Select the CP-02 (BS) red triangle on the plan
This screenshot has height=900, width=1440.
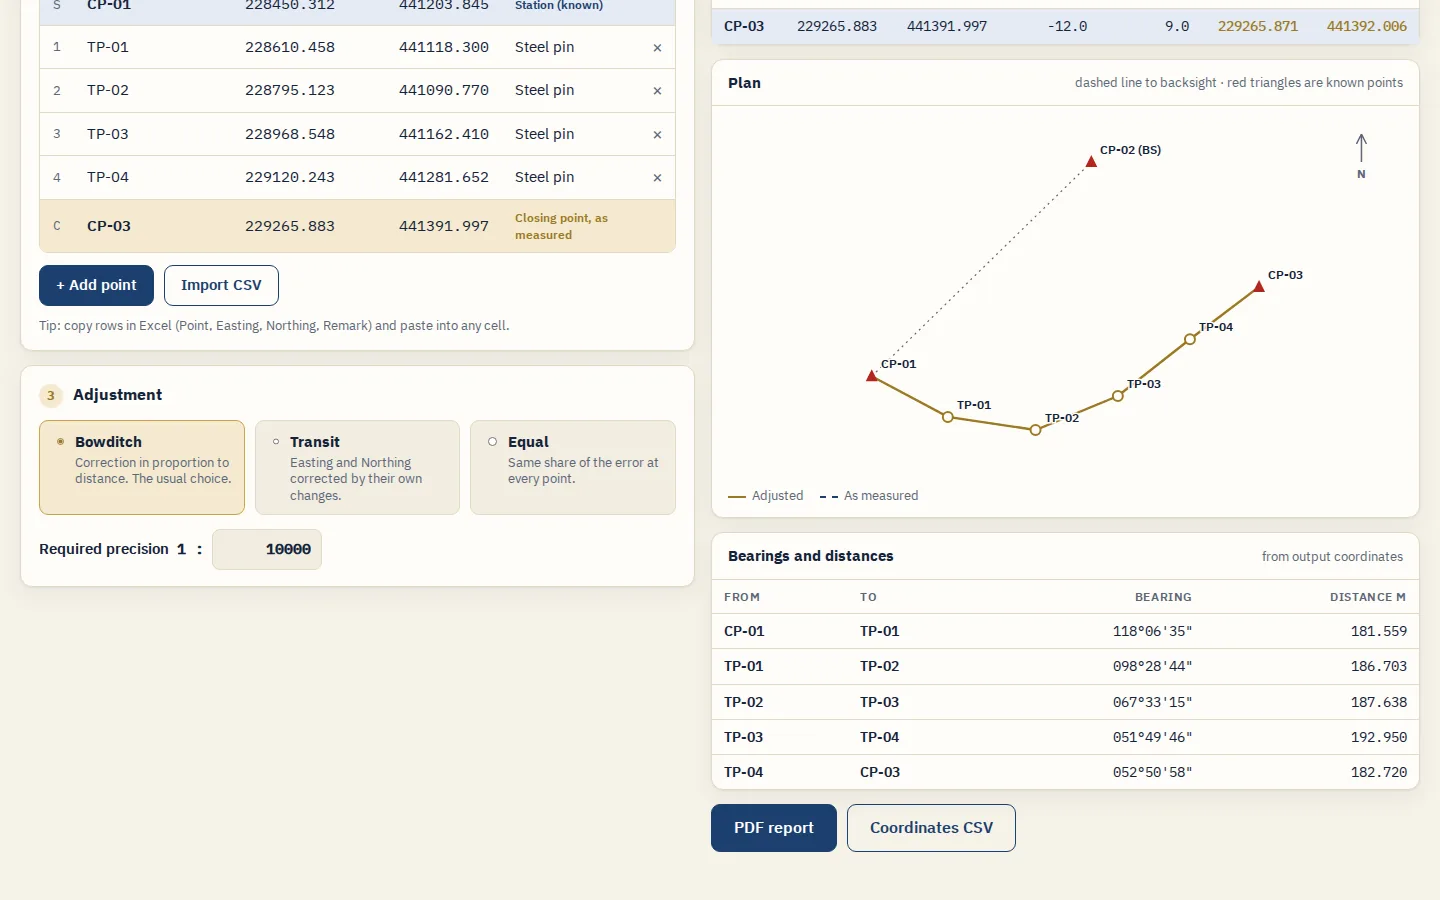1091,161
